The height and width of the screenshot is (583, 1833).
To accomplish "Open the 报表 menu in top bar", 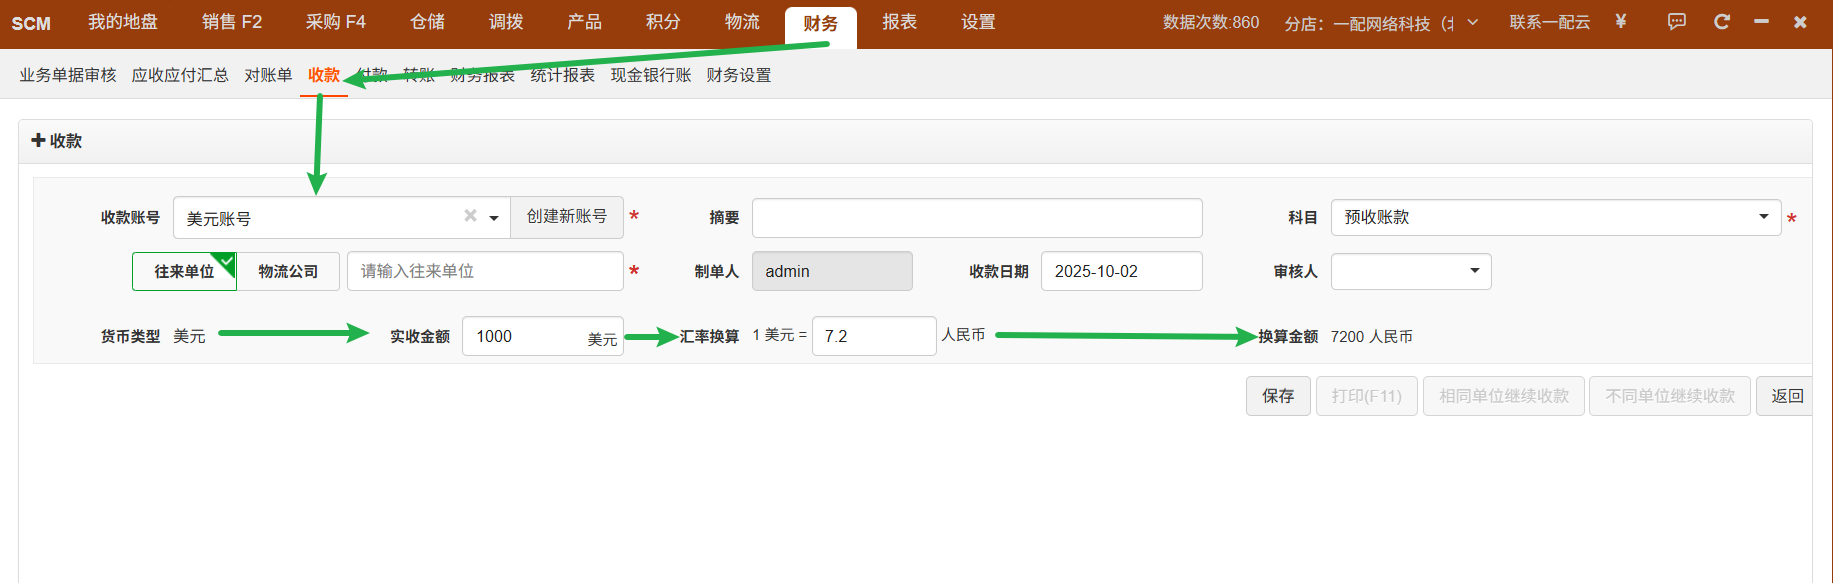I will pyautogui.click(x=899, y=22).
